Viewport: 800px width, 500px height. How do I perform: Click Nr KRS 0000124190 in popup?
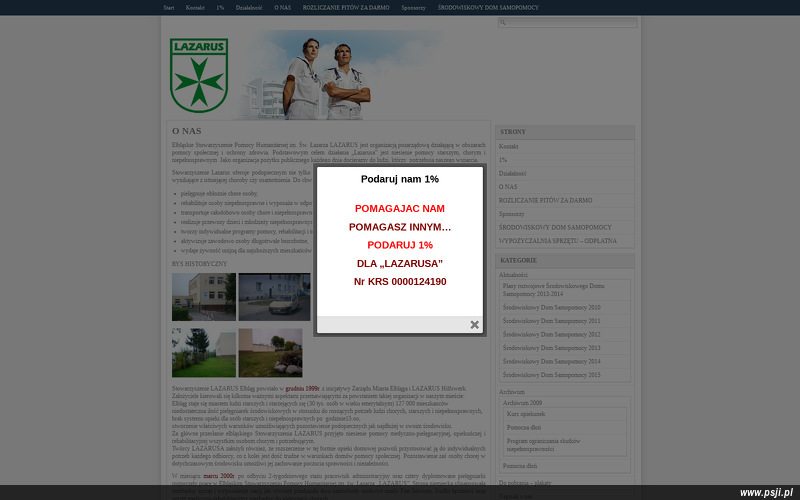pyautogui.click(x=400, y=282)
